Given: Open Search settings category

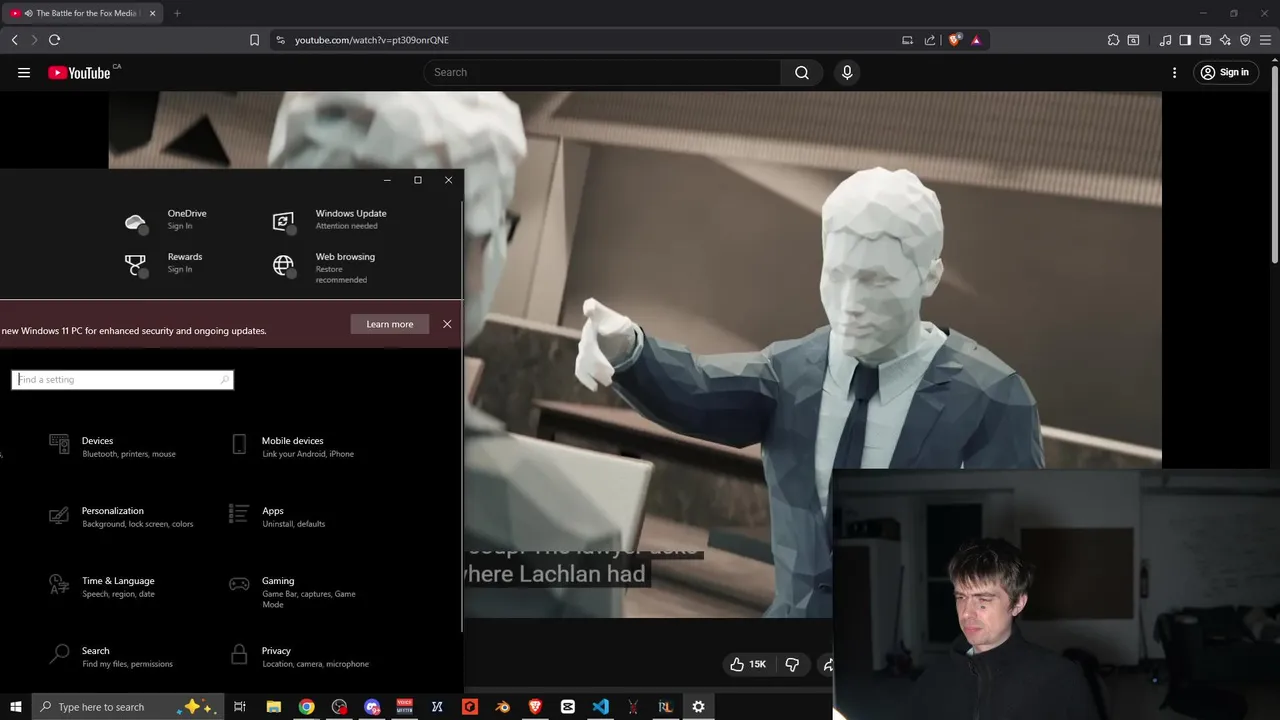Looking at the screenshot, I should pos(111,656).
